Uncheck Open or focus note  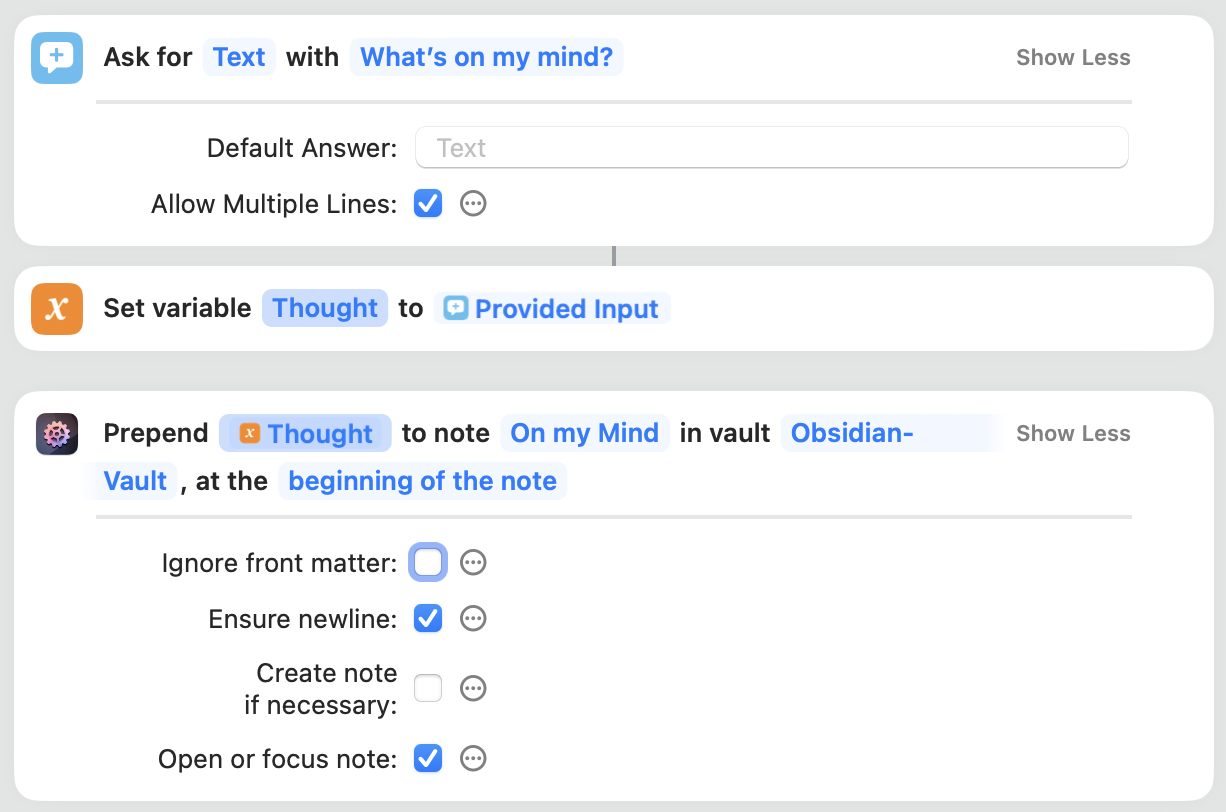(428, 759)
